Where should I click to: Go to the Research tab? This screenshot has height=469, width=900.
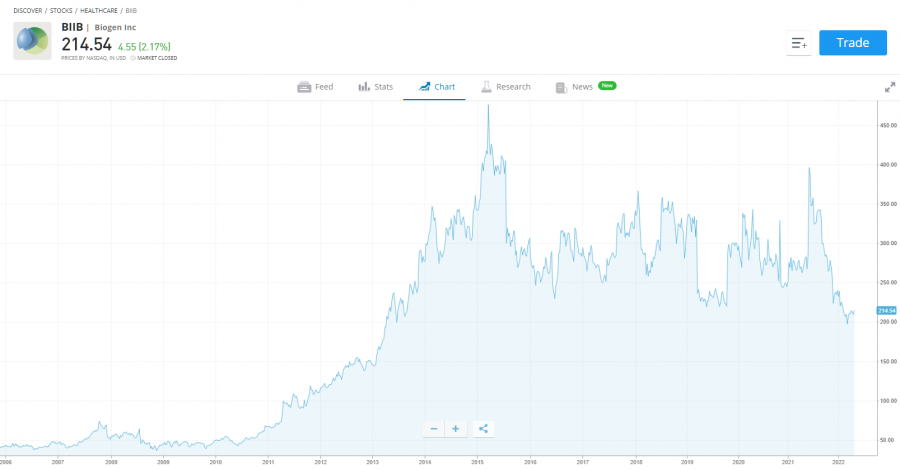click(x=506, y=87)
